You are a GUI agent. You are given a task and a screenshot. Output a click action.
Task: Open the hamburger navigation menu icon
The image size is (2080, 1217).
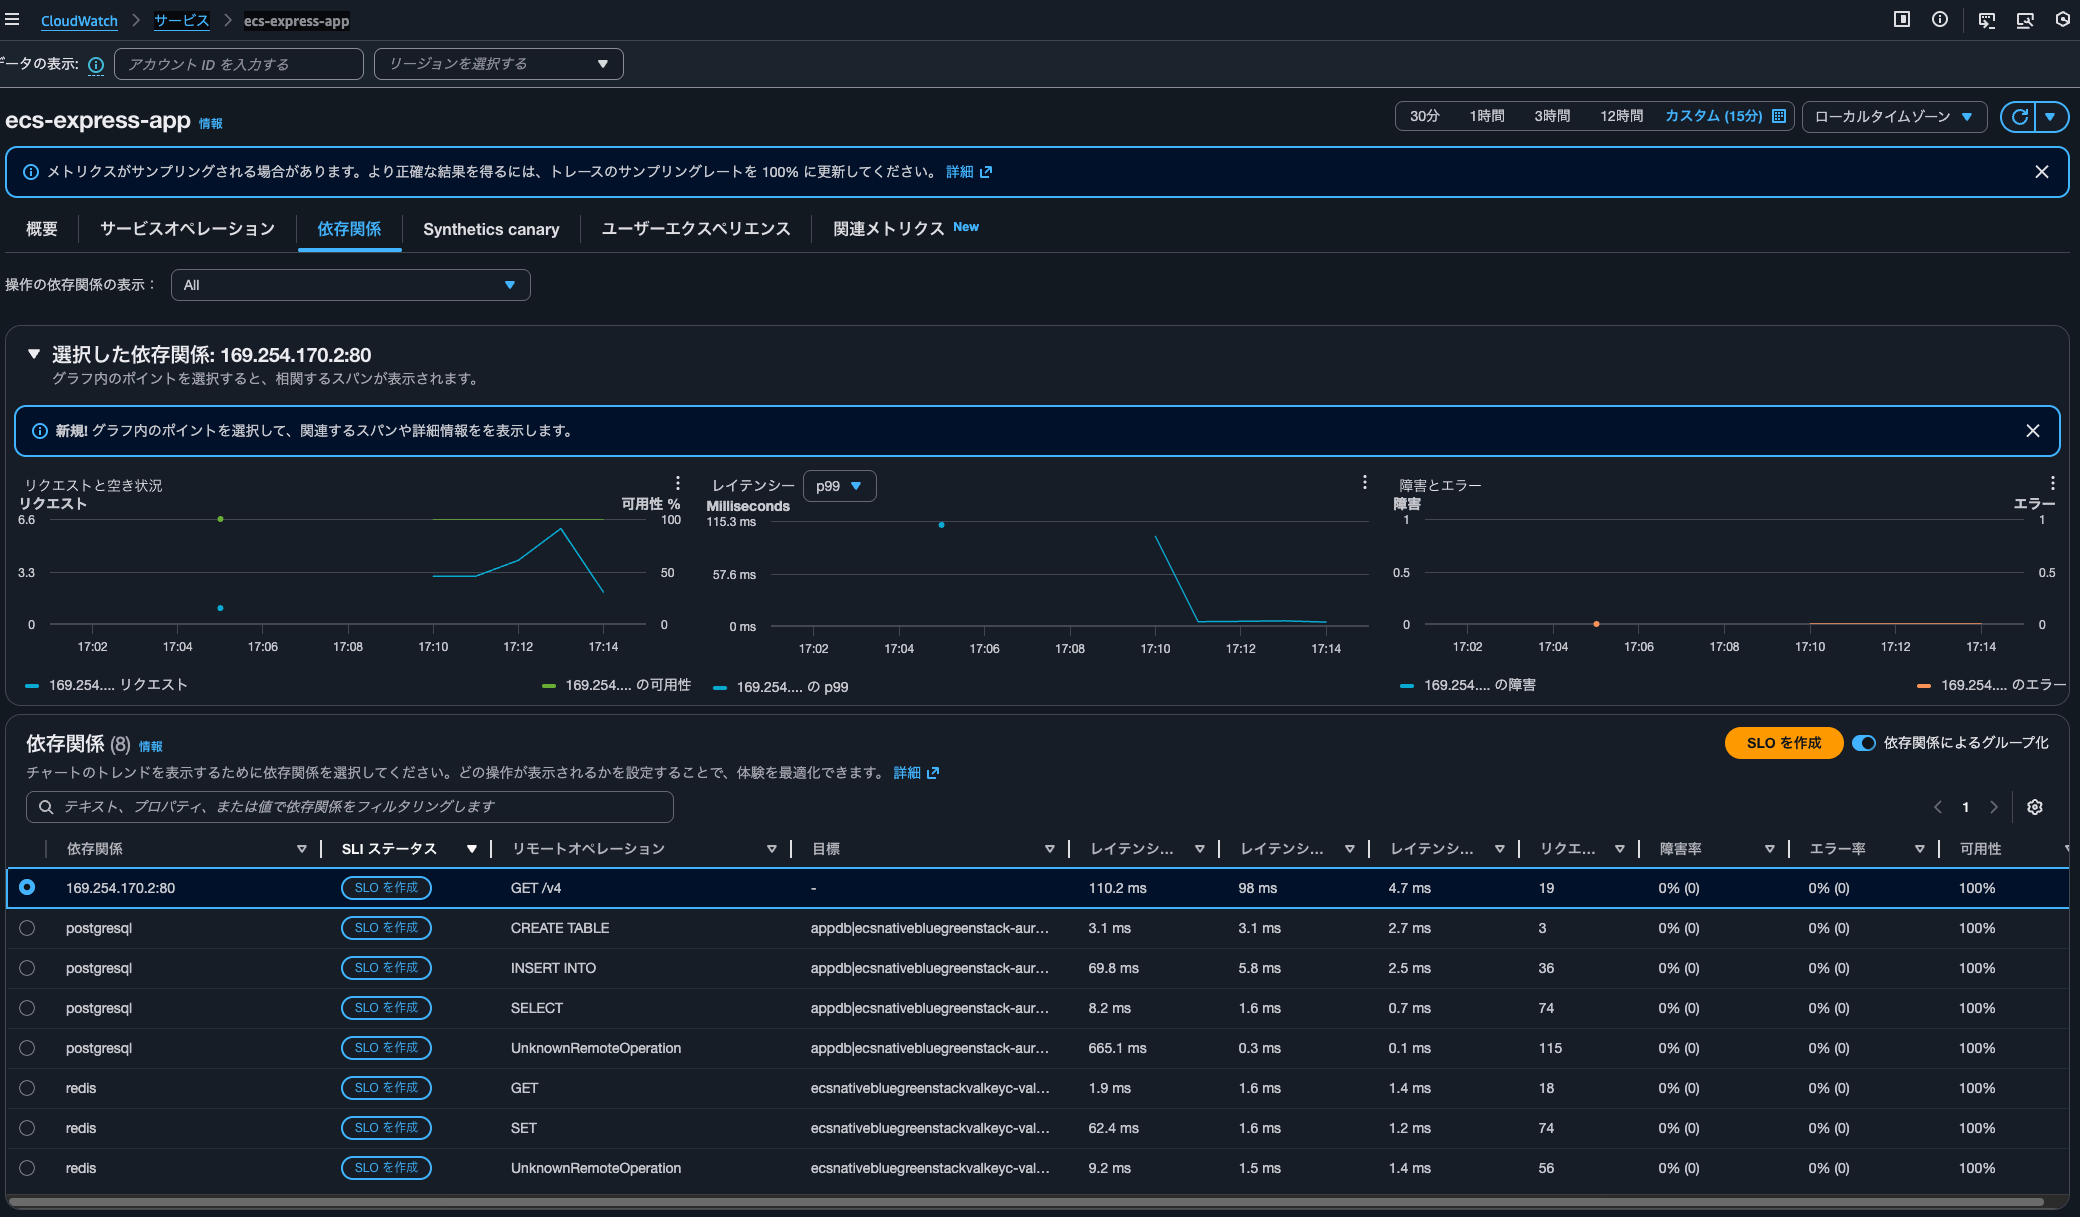(12, 19)
